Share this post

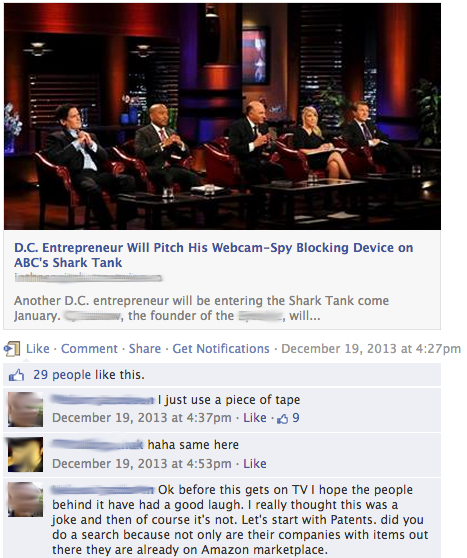pyautogui.click(x=145, y=349)
